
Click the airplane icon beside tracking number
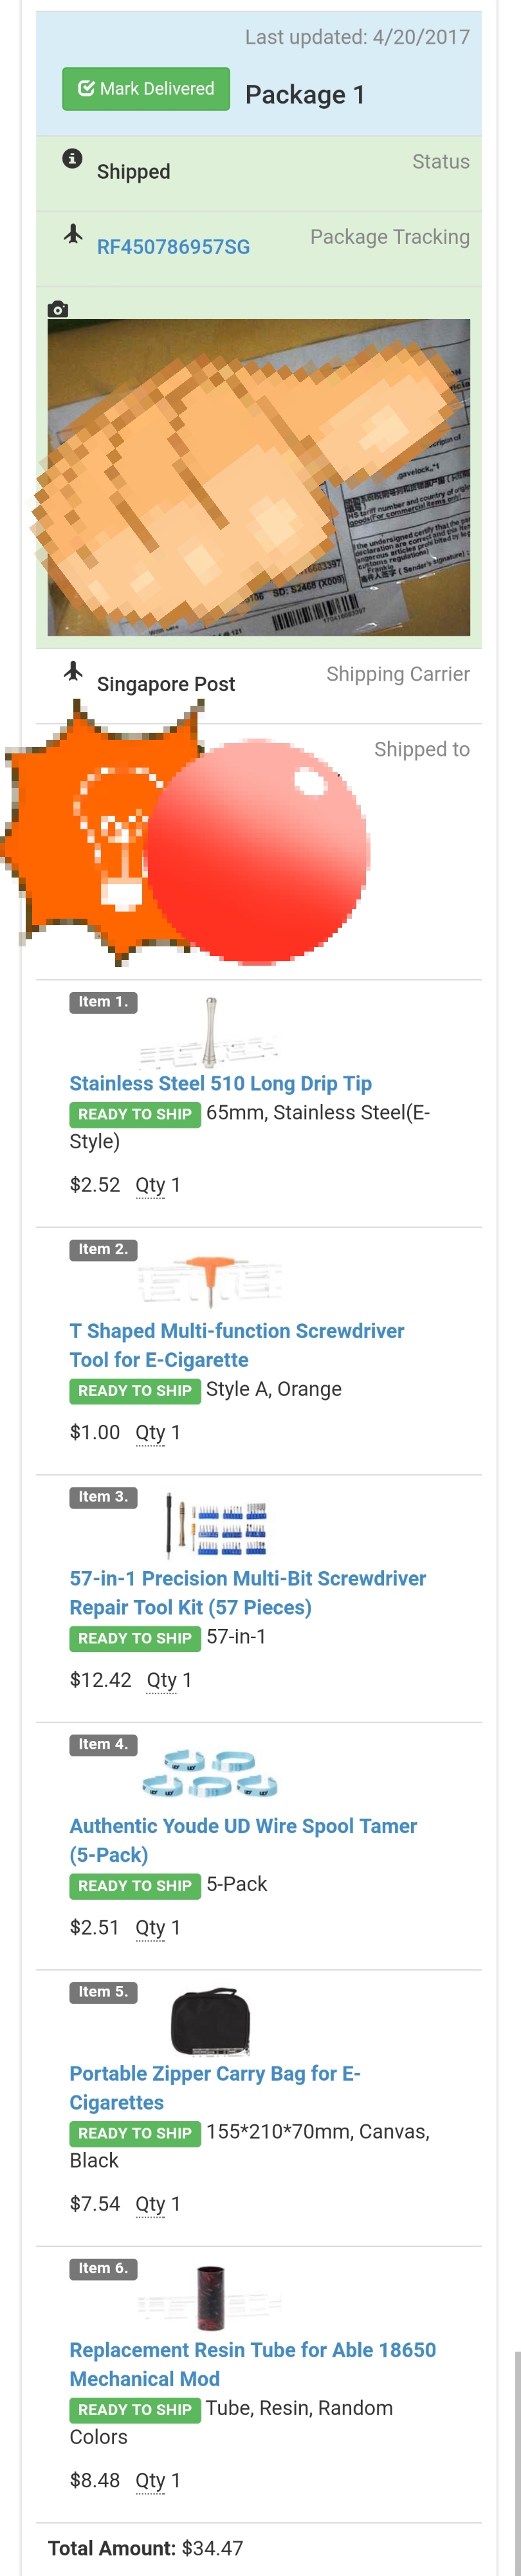pos(73,234)
